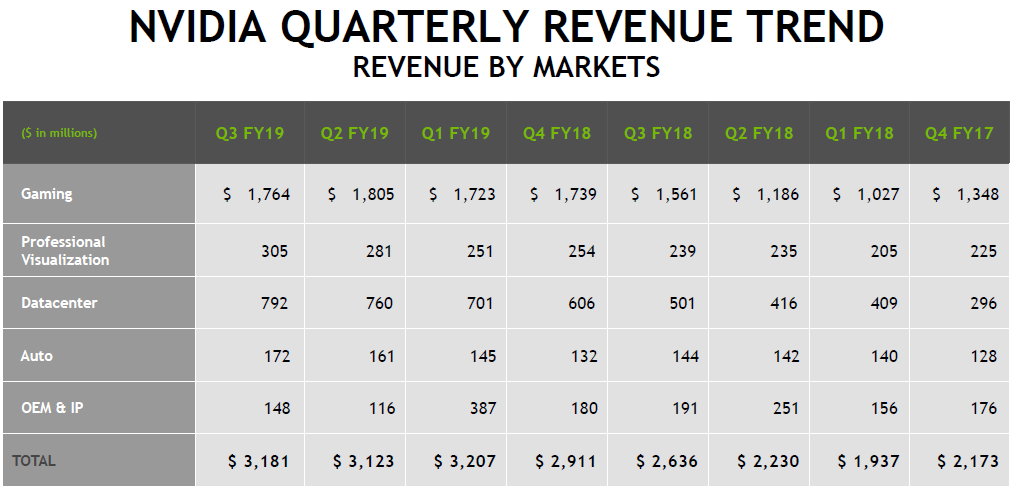Viewport: 1012px width, 488px height.
Task: Click the Q4 FY18 column header
Action: pyautogui.click(x=557, y=134)
